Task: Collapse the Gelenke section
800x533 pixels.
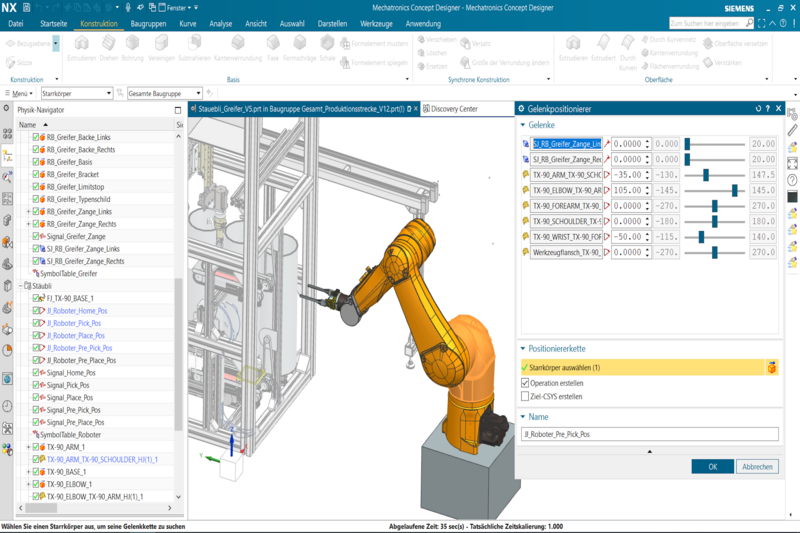Action: point(522,125)
